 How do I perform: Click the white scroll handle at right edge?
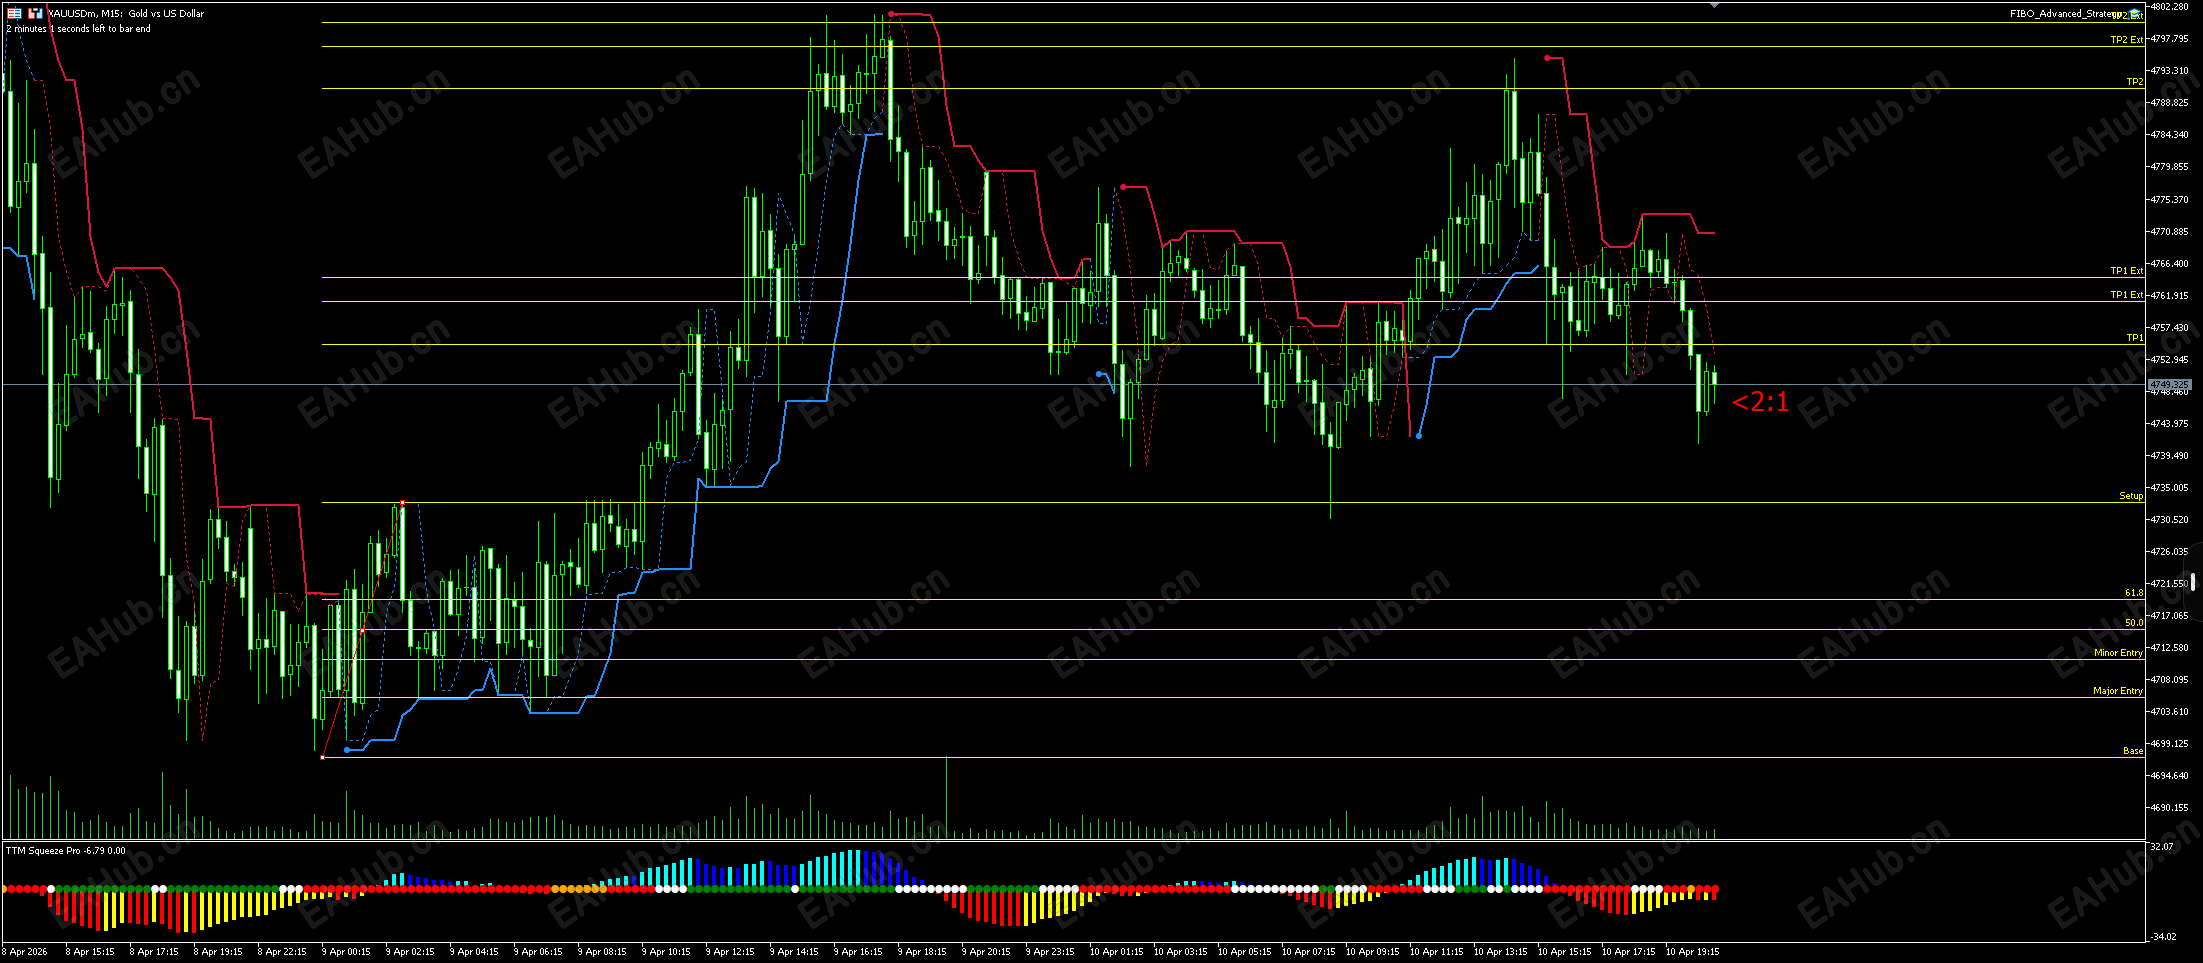click(2194, 582)
